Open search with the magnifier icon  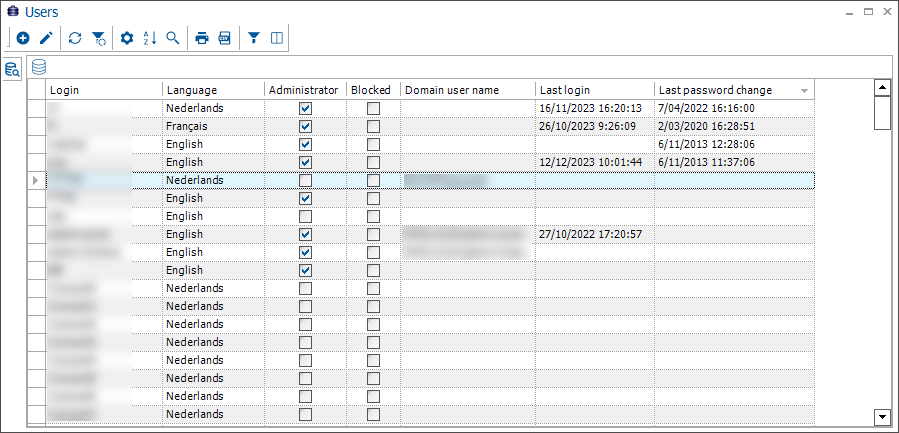click(x=173, y=38)
